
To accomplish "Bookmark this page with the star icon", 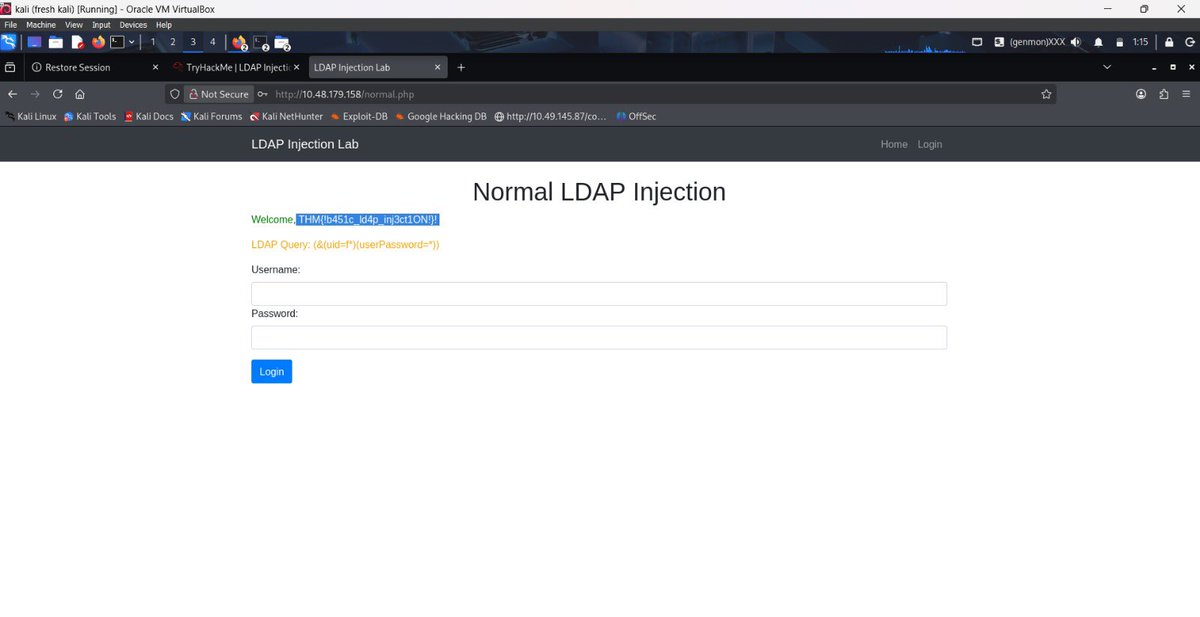I will [1046, 94].
